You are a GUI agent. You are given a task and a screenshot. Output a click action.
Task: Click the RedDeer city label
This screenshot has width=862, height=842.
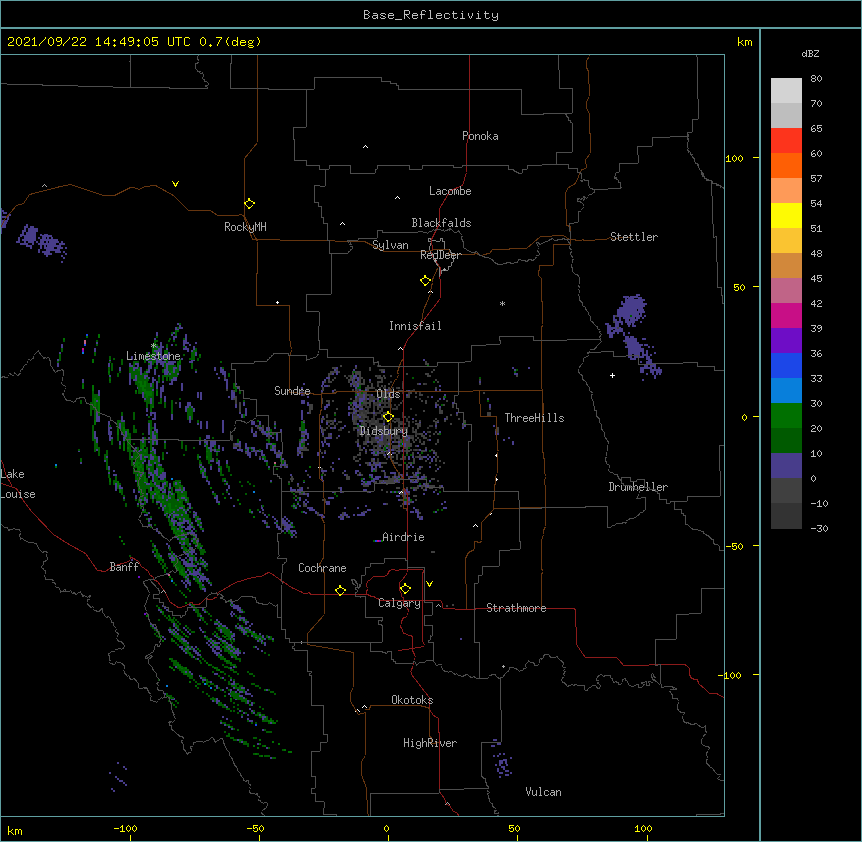click(440, 255)
